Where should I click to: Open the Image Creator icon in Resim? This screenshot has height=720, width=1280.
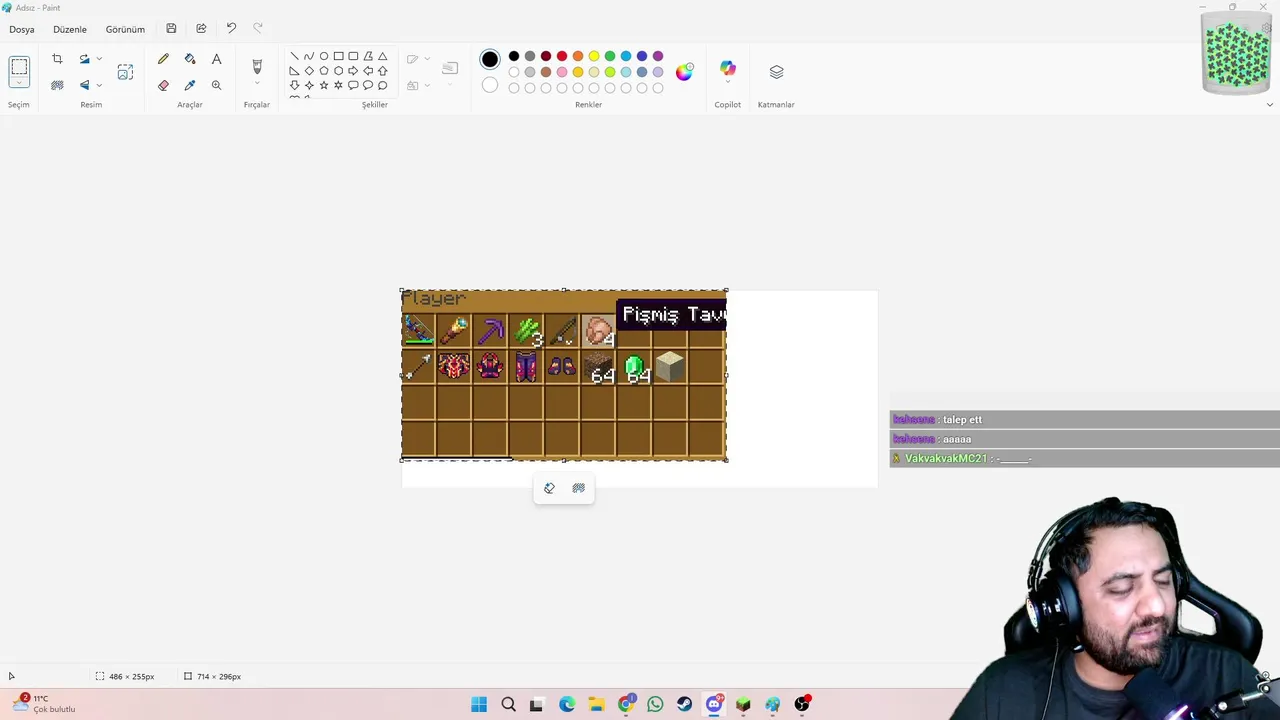pos(125,72)
